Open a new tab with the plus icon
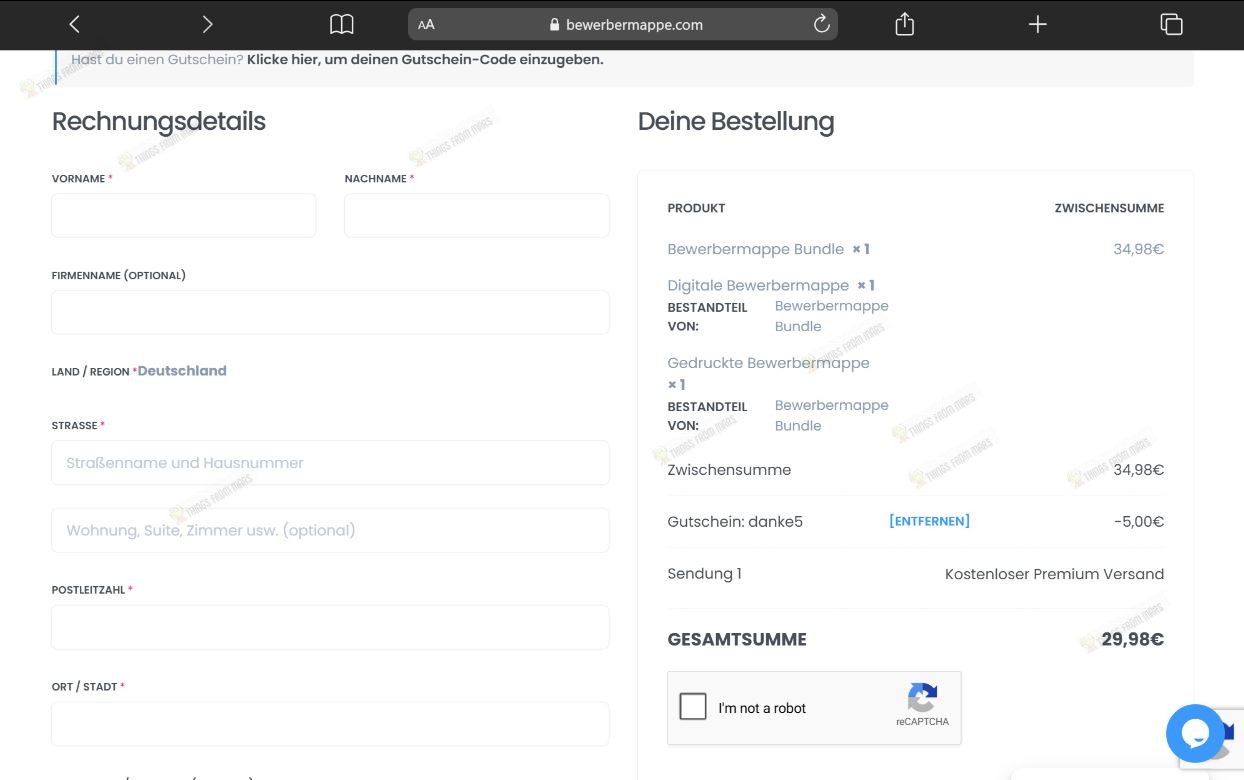Image resolution: width=1244 pixels, height=780 pixels. (1038, 24)
